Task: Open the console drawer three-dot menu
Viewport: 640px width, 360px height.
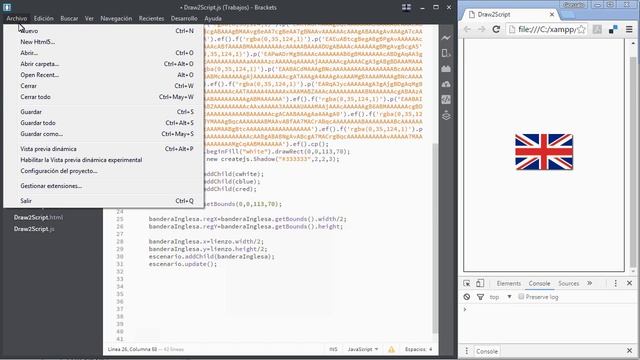Action: pos(467,351)
